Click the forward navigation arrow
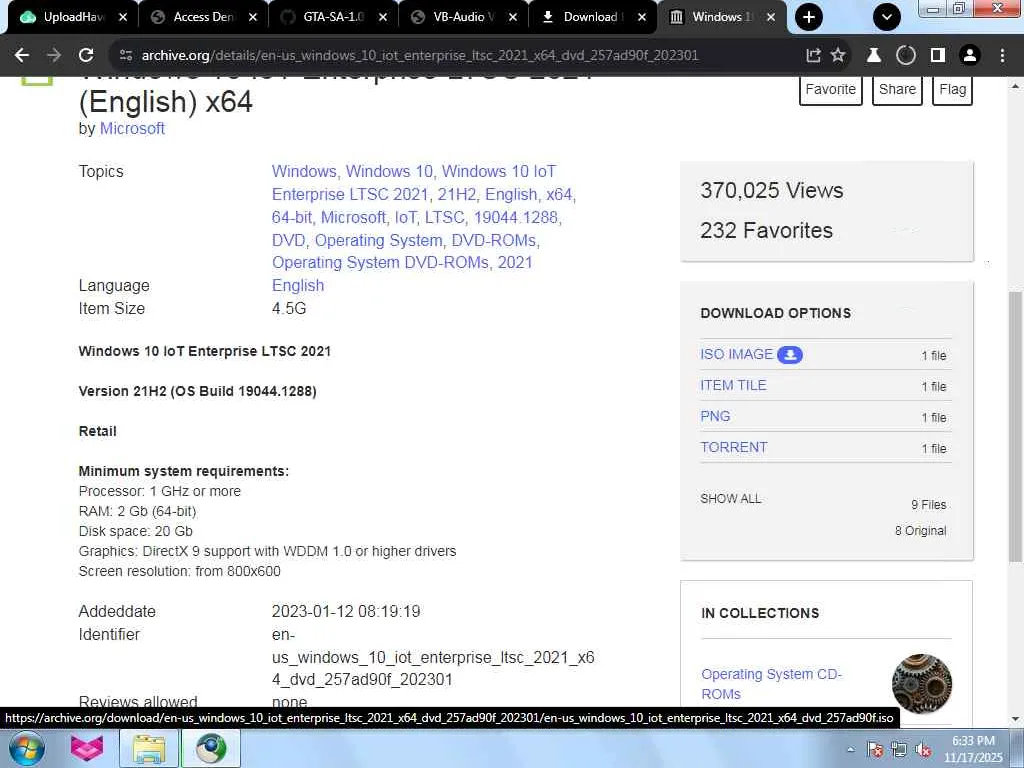The height and width of the screenshot is (768, 1024). point(54,56)
